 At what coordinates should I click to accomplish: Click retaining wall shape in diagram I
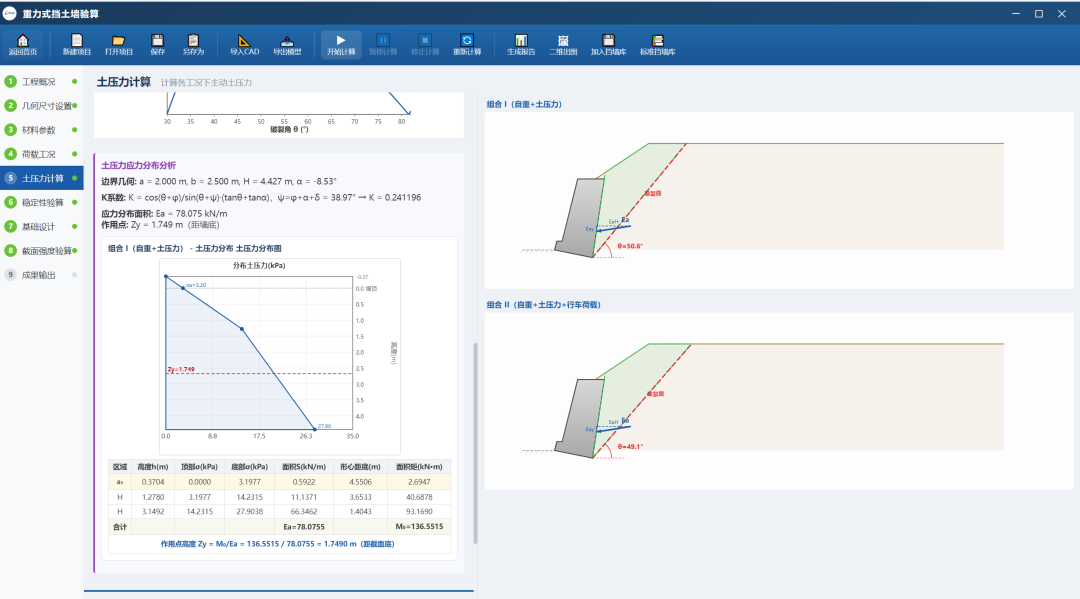(580, 217)
